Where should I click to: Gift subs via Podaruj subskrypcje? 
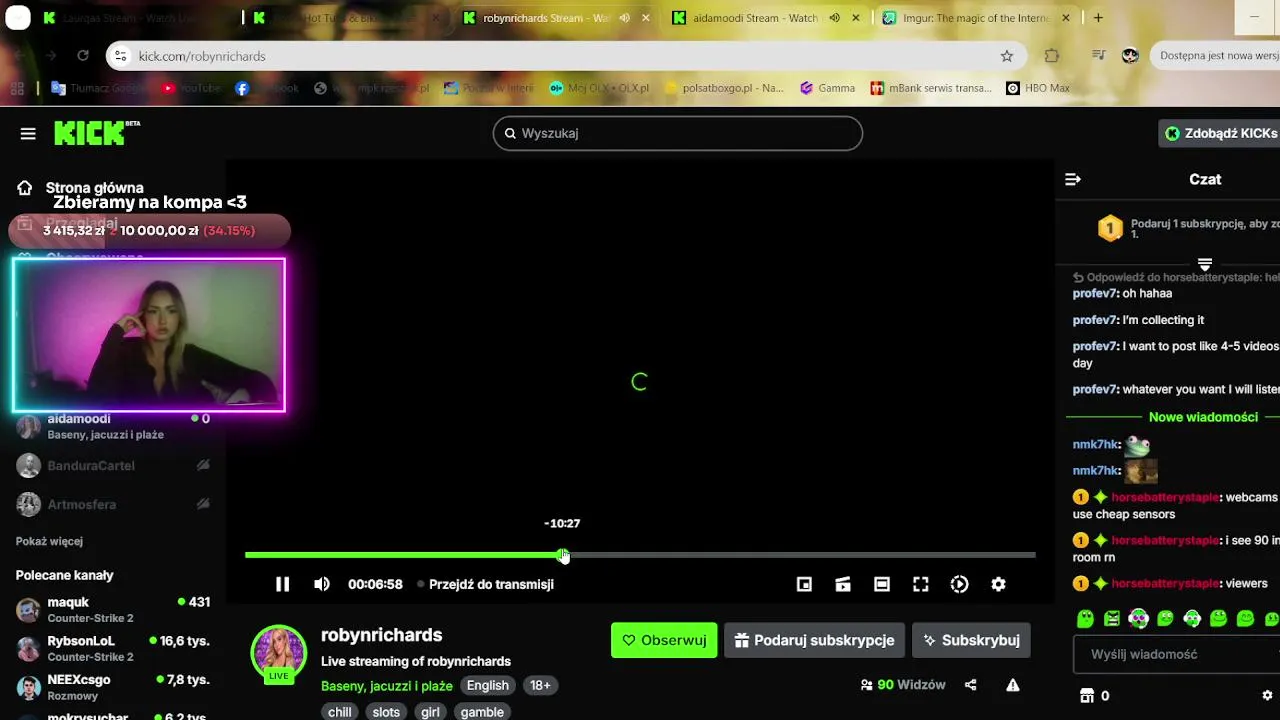coord(815,640)
